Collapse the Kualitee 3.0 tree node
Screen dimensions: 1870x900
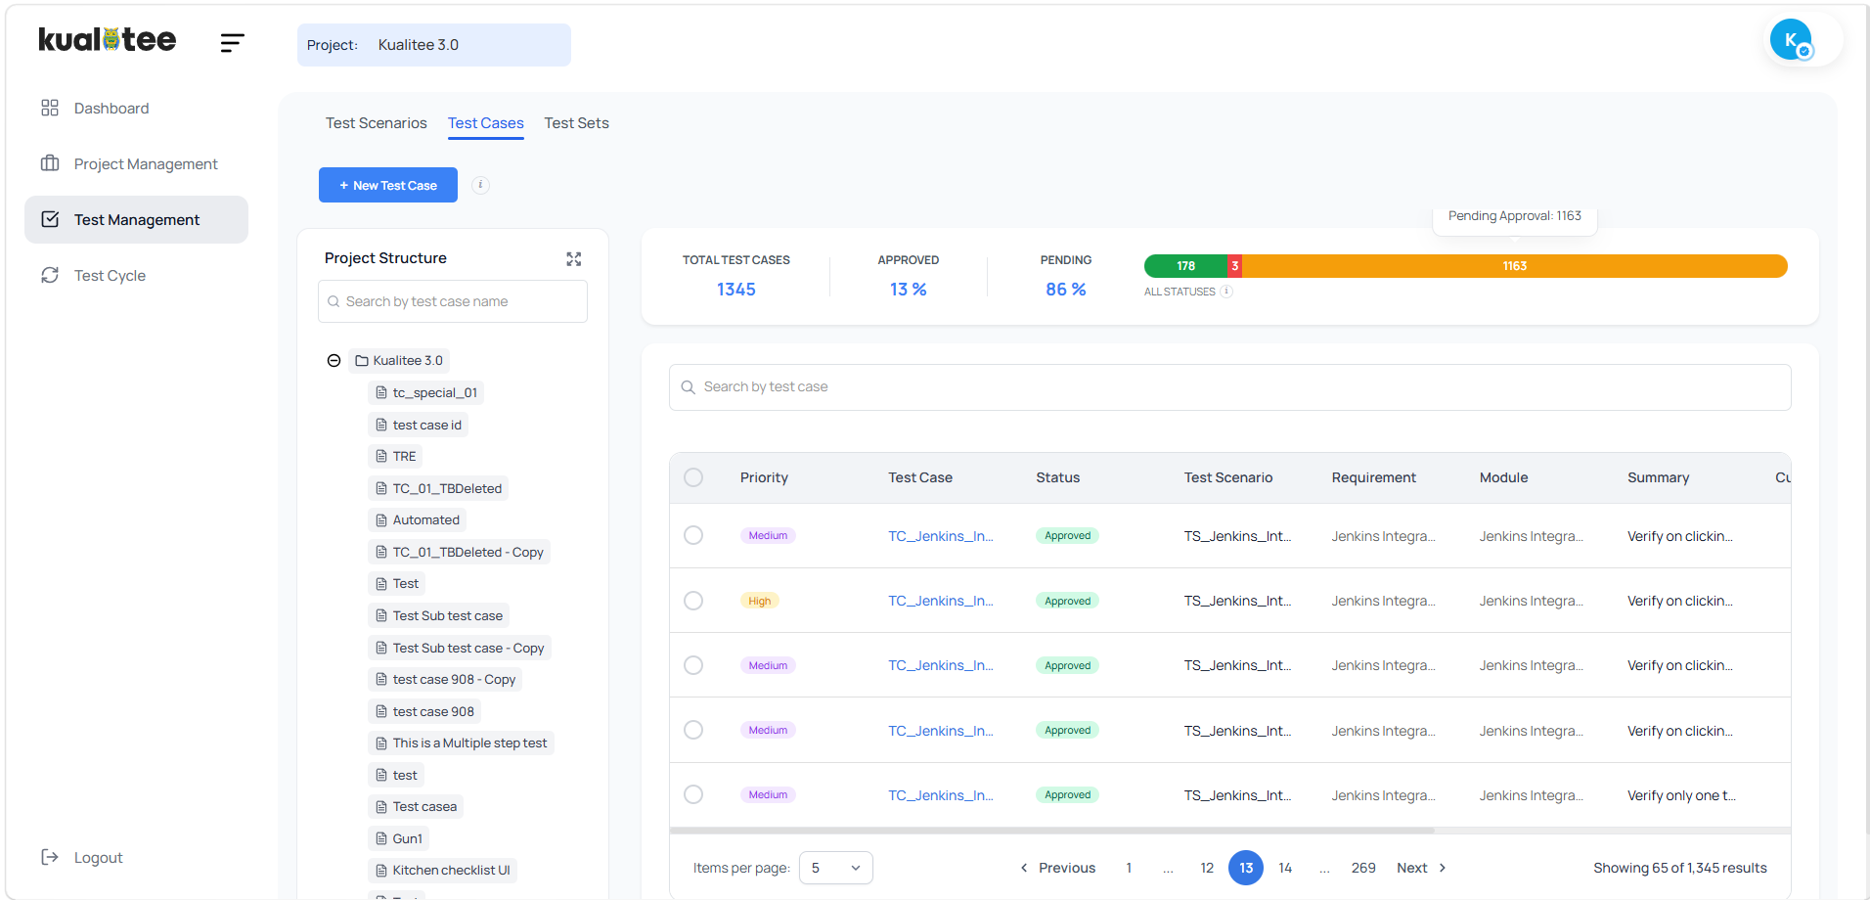tap(334, 361)
